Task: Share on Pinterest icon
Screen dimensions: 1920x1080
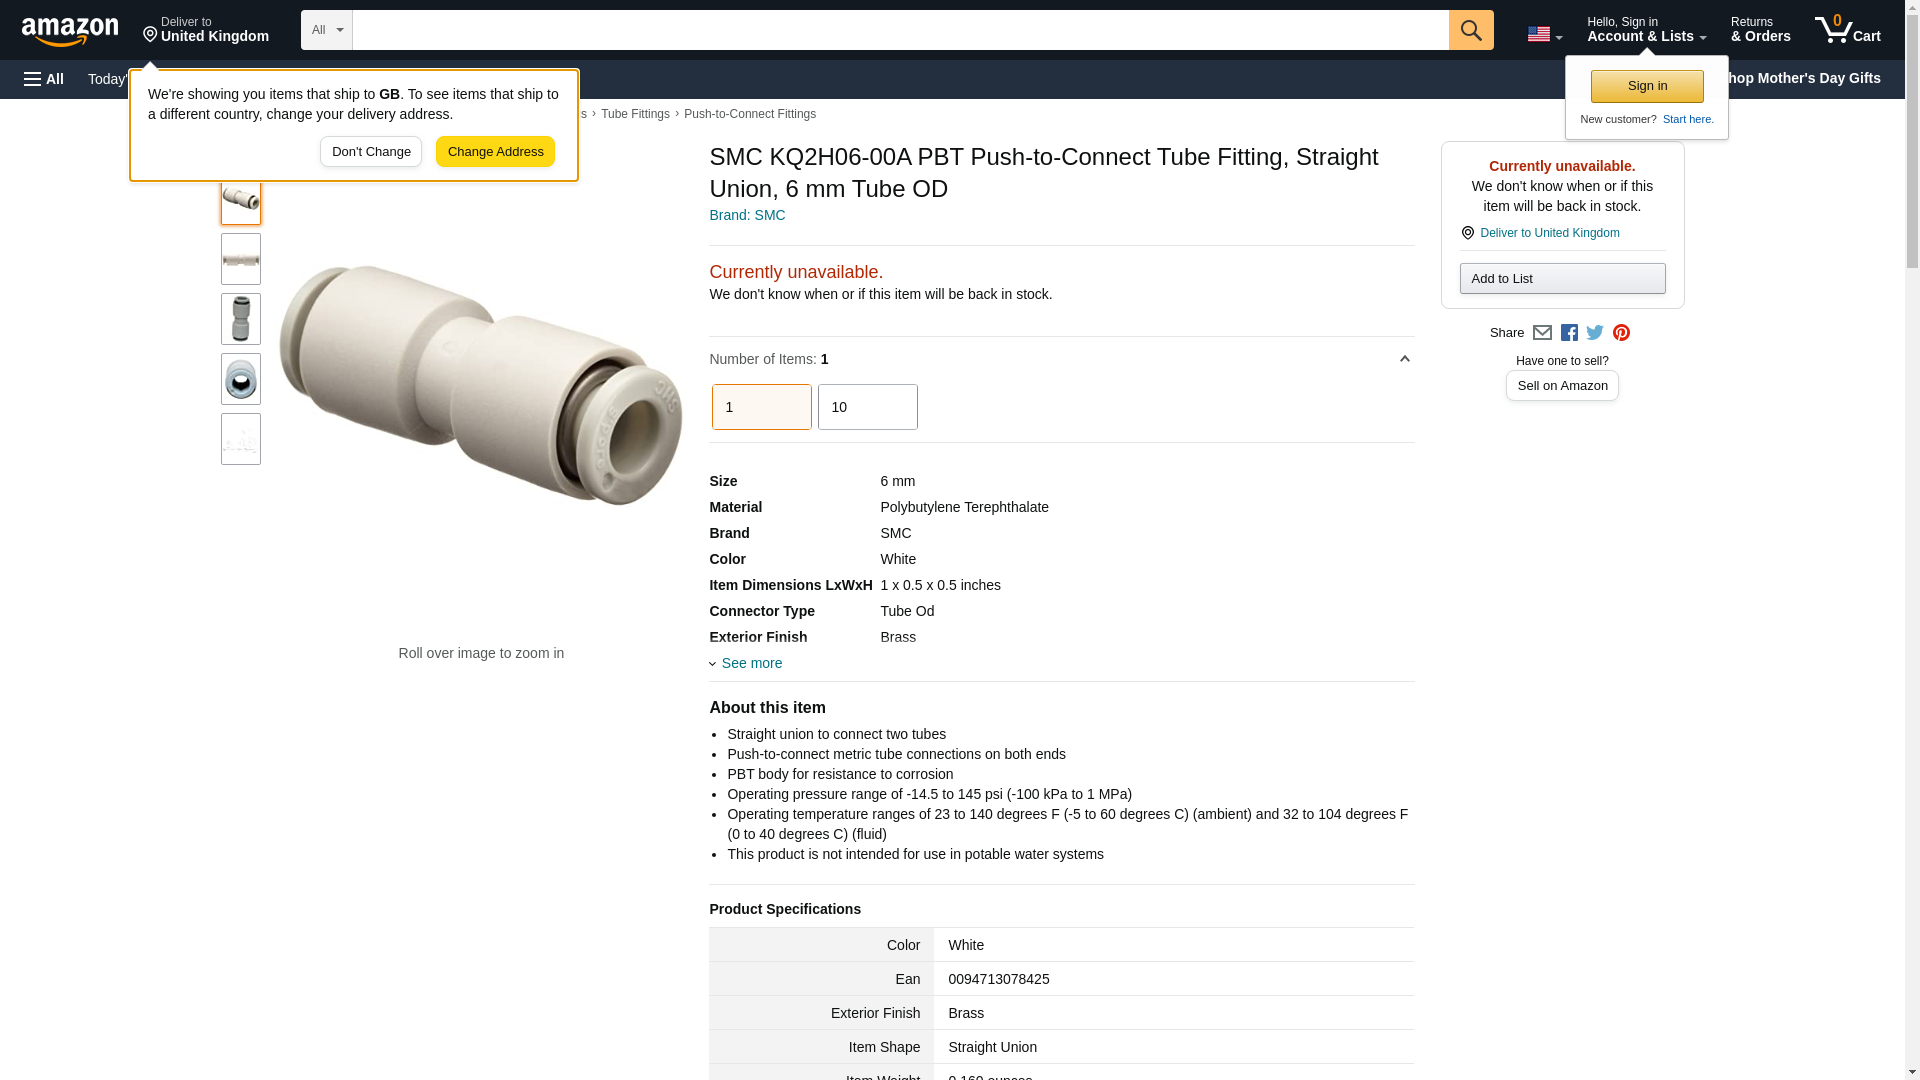Action: (1621, 333)
